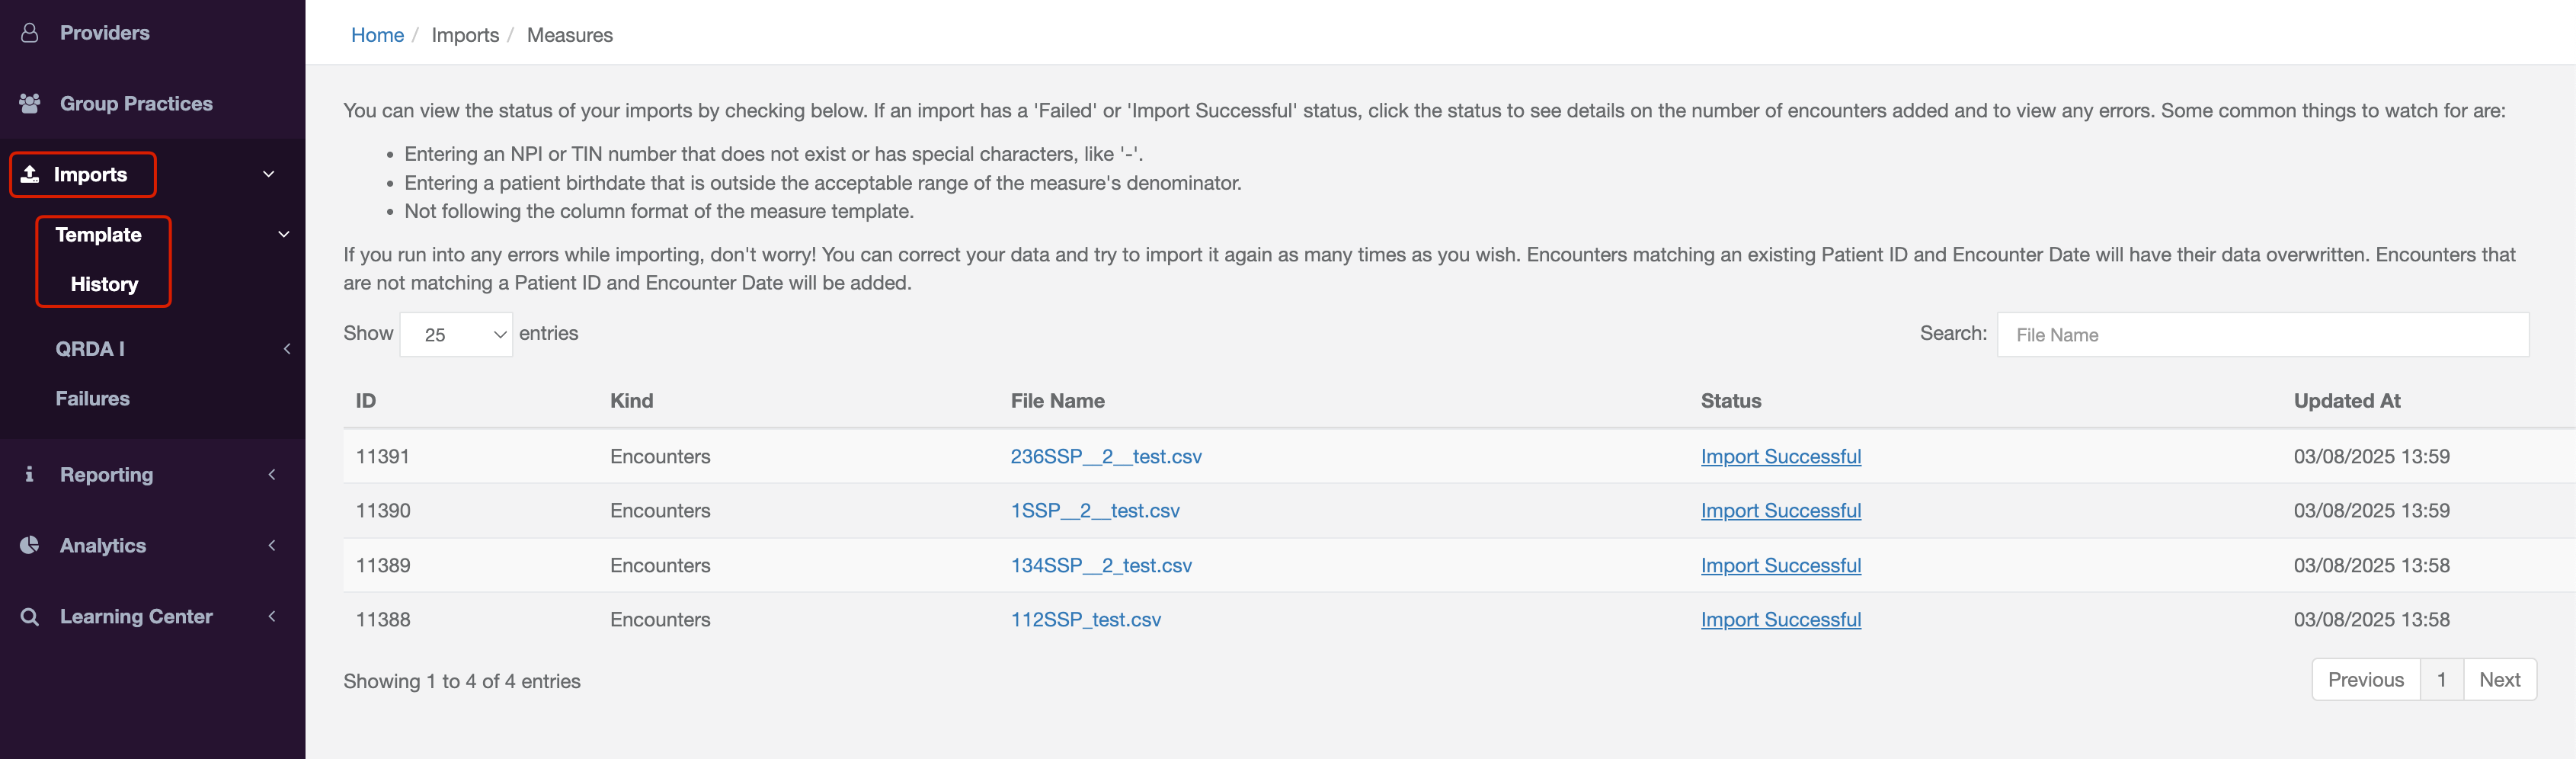Open the Failures menu item
This screenshot has width=2576, height=759.
93,399
